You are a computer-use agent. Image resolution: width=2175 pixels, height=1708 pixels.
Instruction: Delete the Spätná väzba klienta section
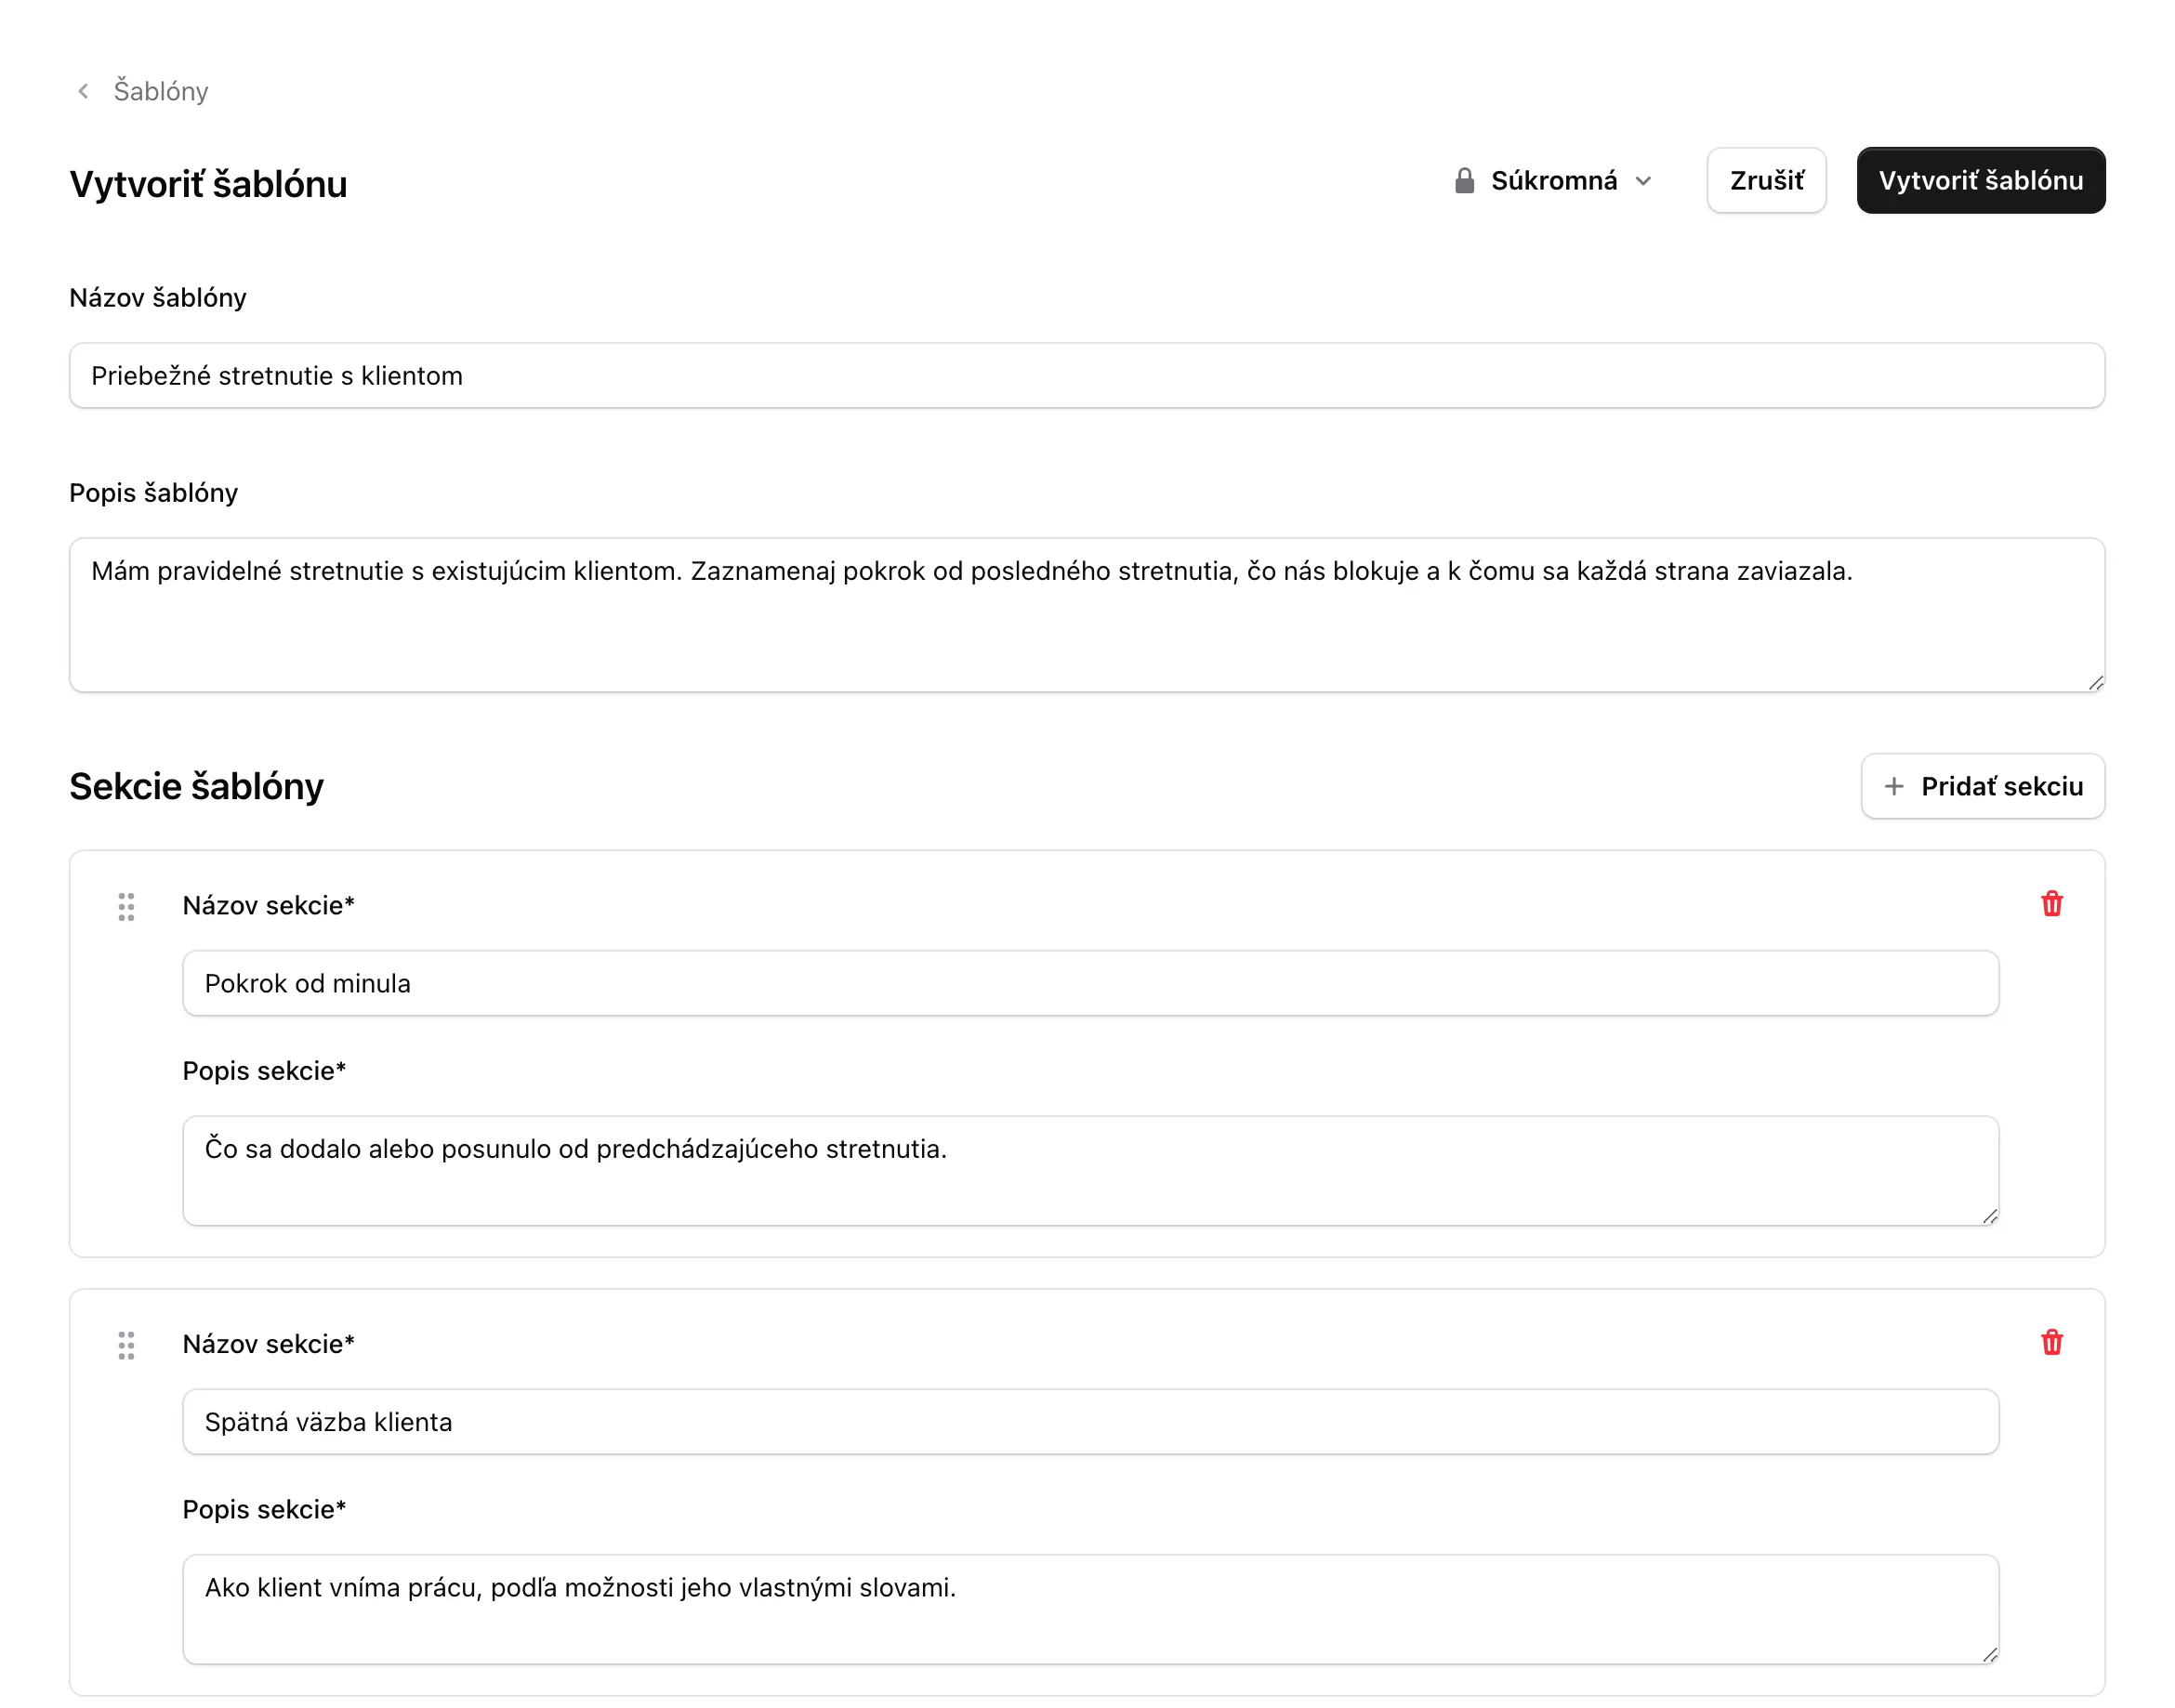2051,1342
